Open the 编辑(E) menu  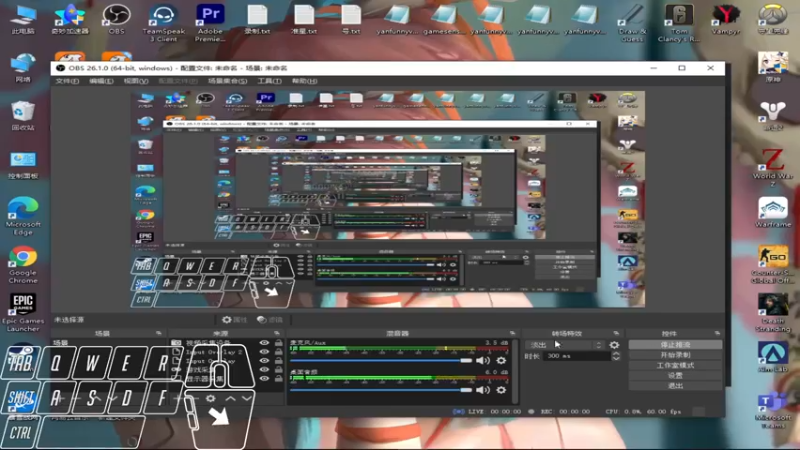tap(101, 81)
